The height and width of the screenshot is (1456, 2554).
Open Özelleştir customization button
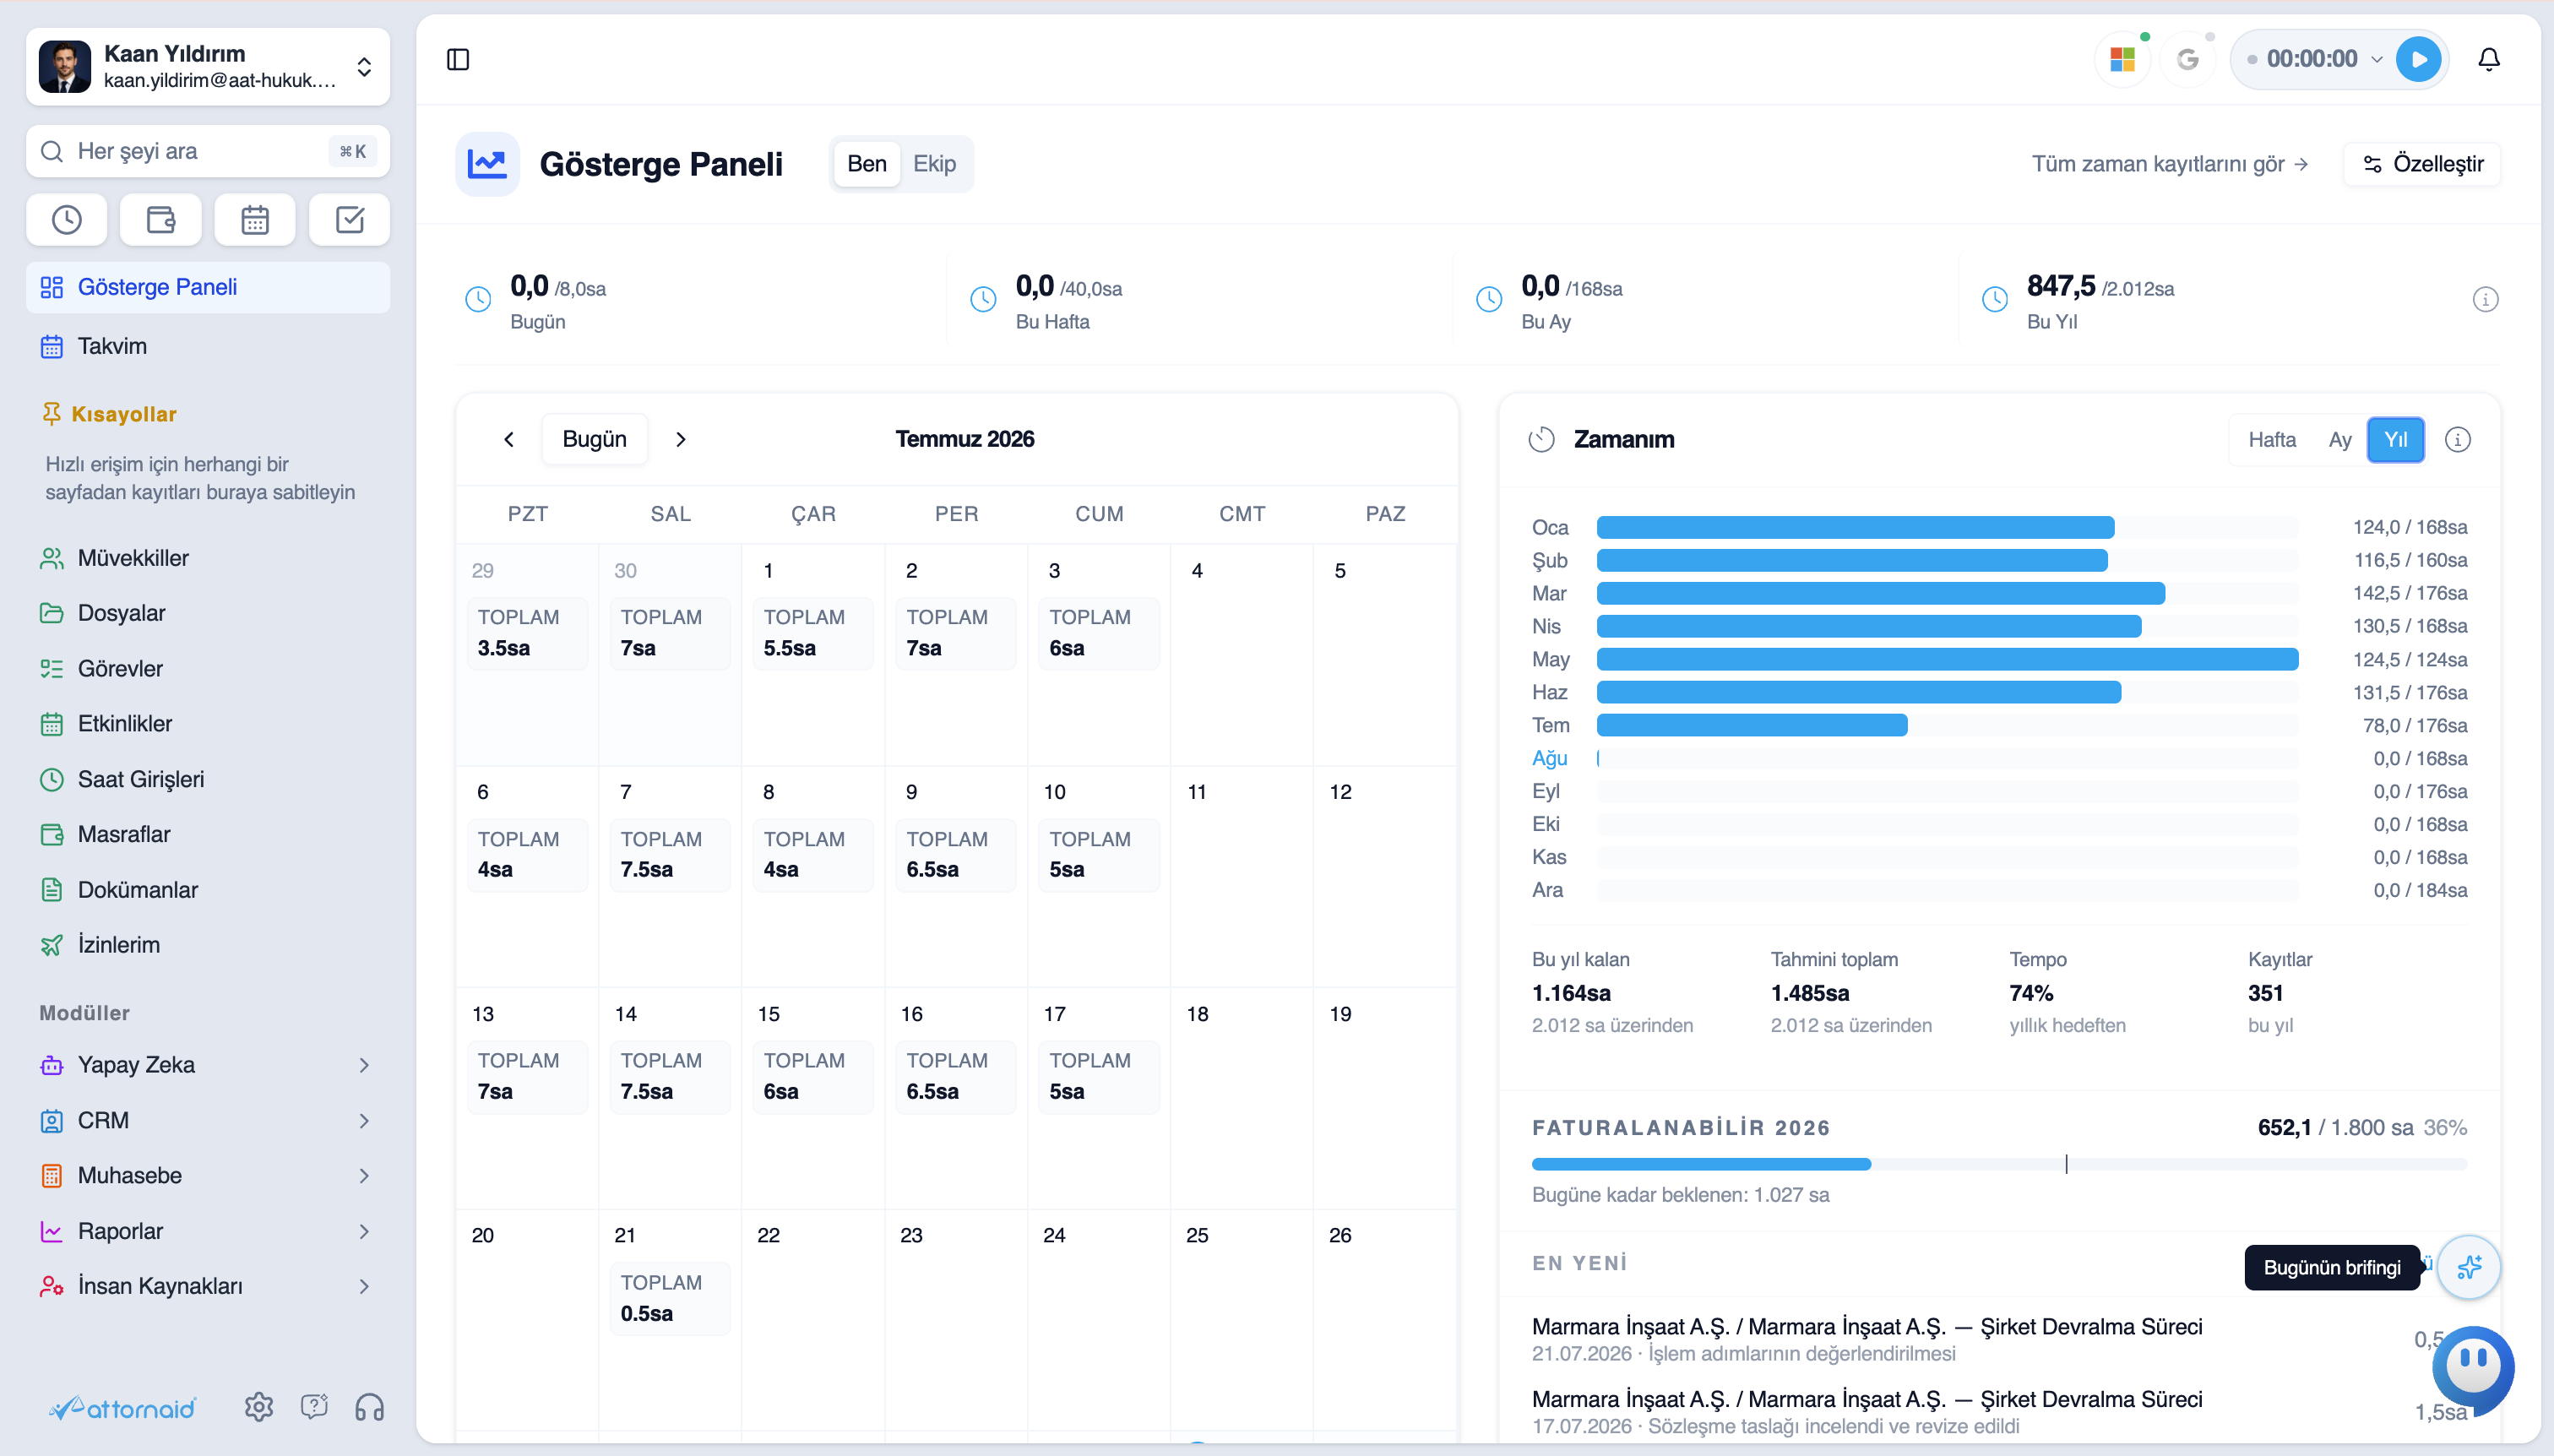[2421, 164]
